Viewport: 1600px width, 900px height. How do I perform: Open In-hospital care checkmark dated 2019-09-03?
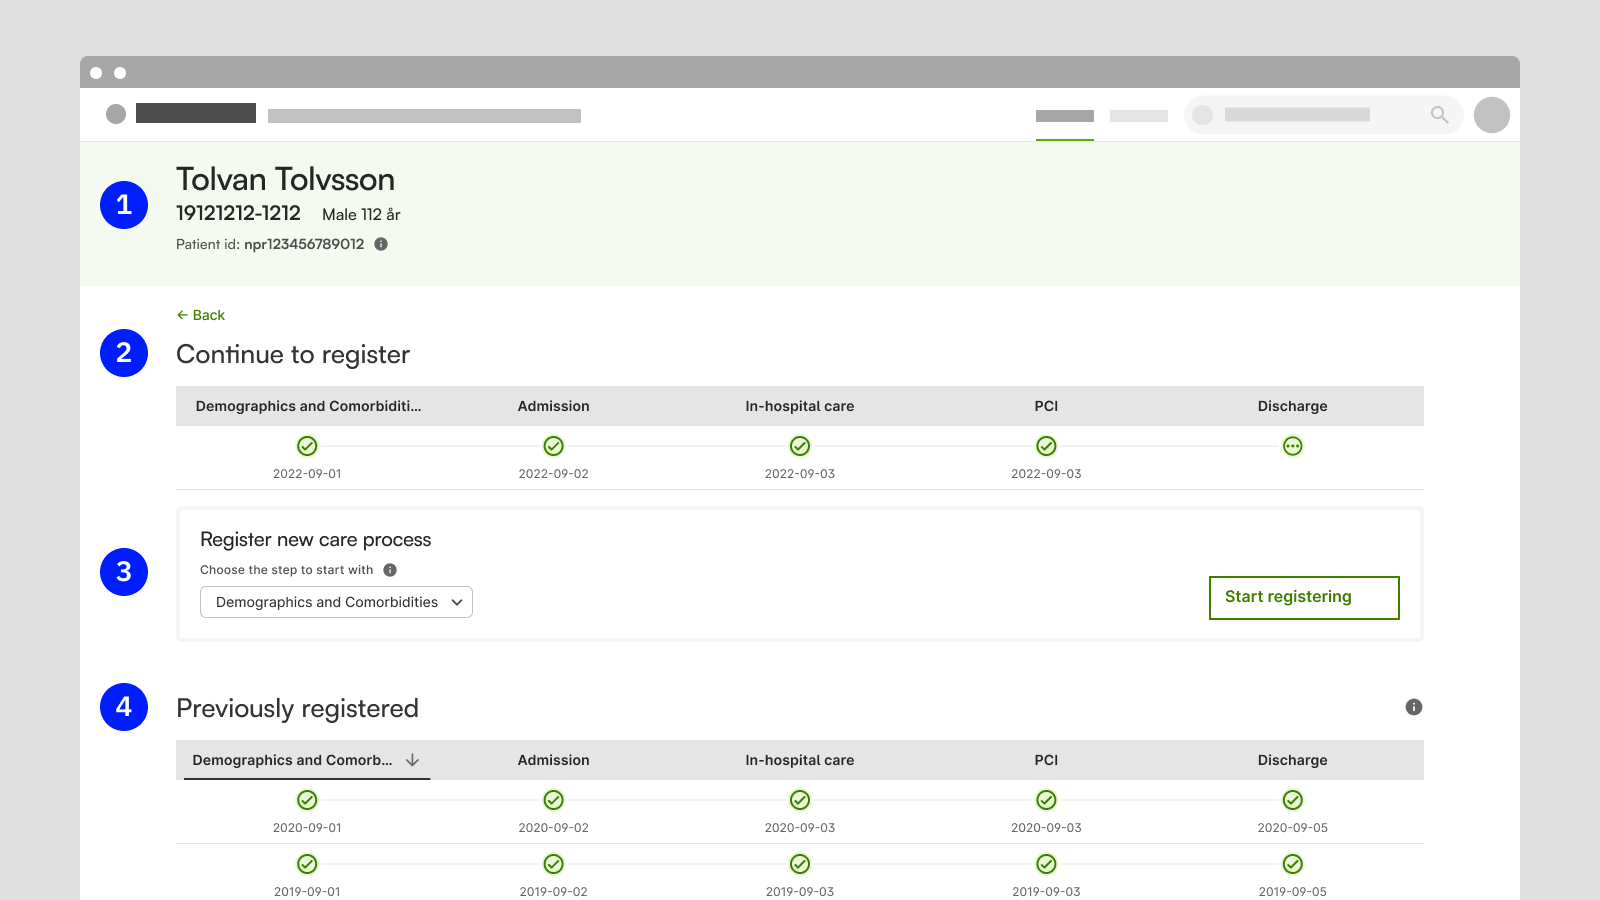point(800,864)
